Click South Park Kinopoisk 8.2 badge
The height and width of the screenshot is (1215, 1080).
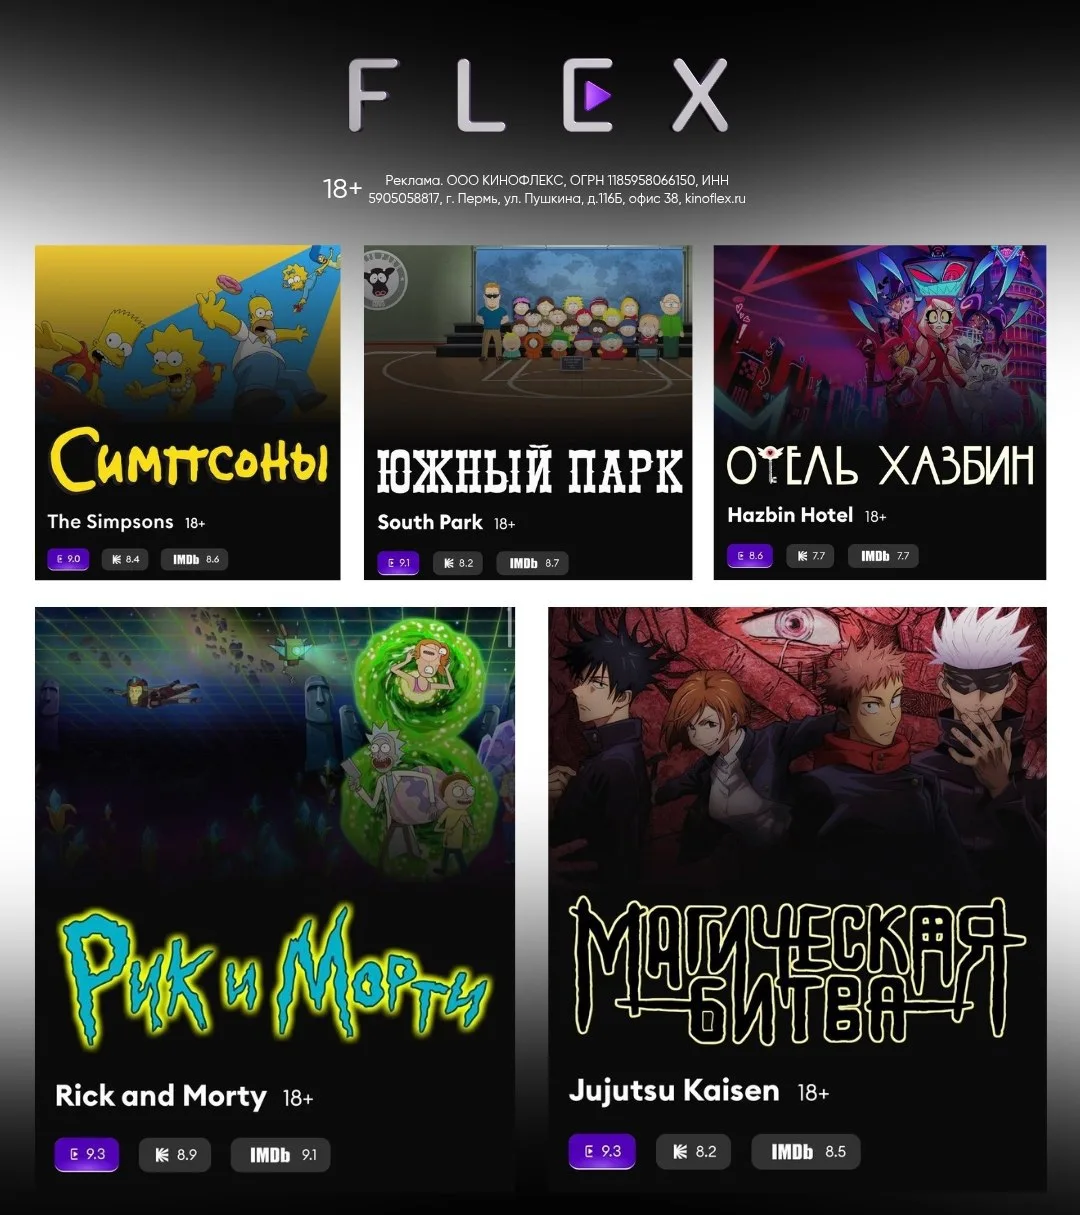point(459,563)
